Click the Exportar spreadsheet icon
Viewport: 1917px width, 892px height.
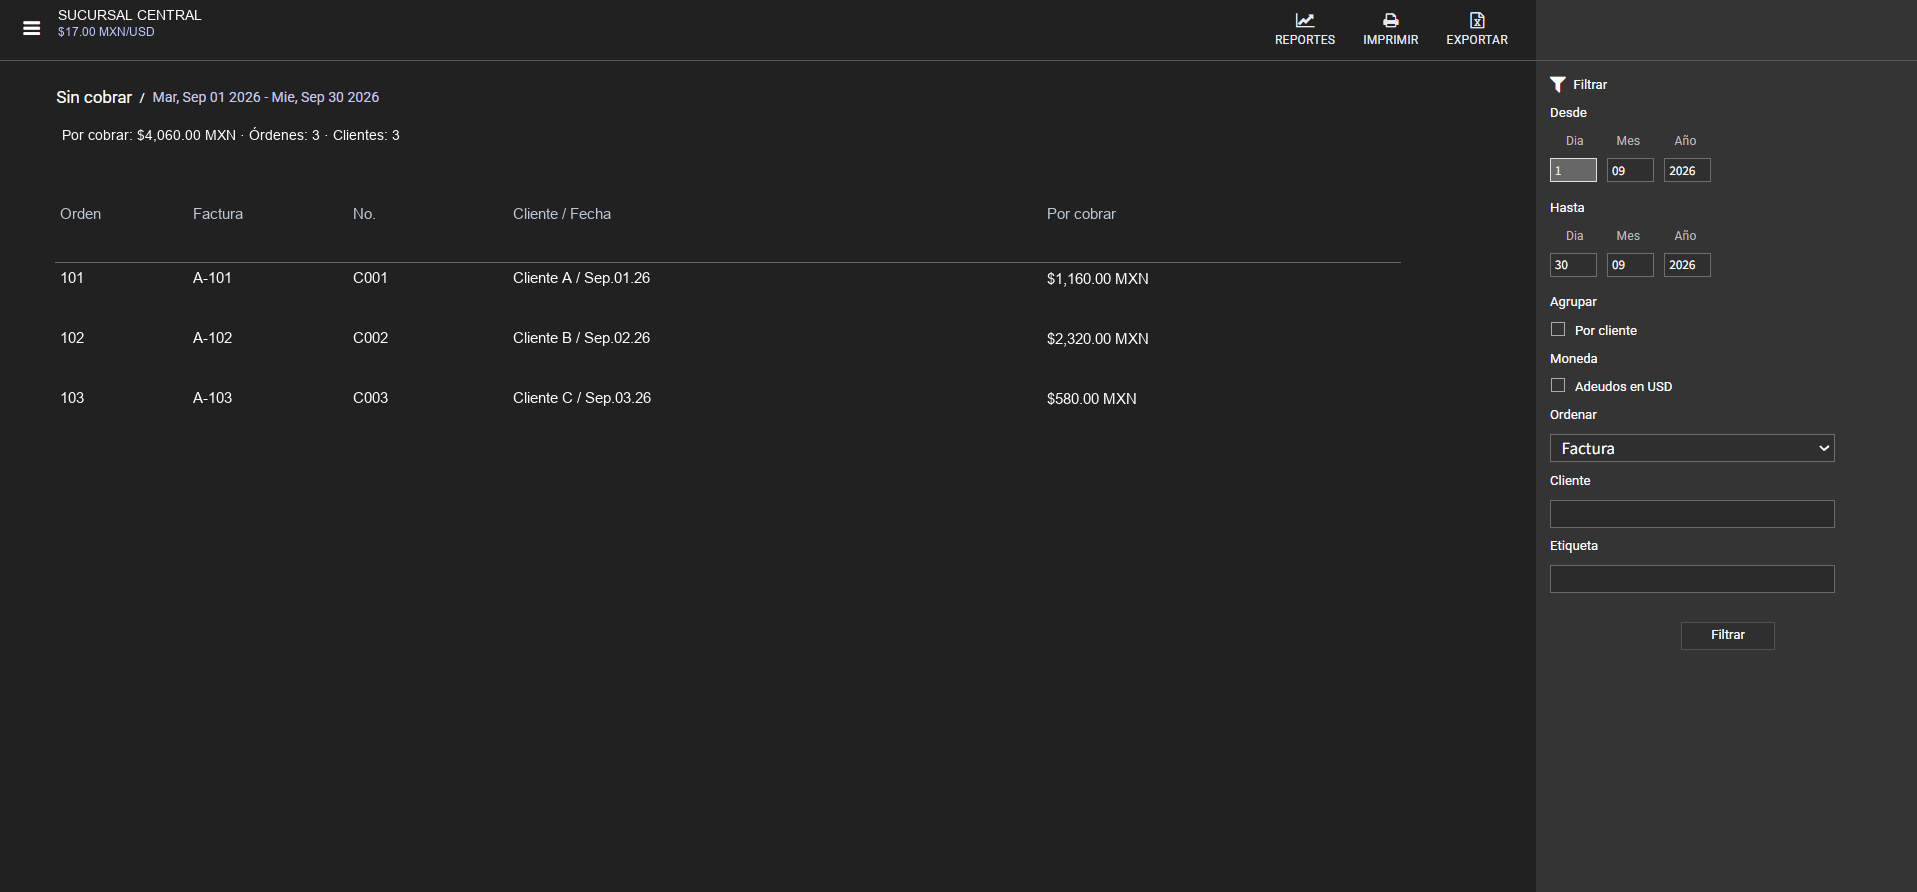pyautogui.click(x=1477, y=20)
